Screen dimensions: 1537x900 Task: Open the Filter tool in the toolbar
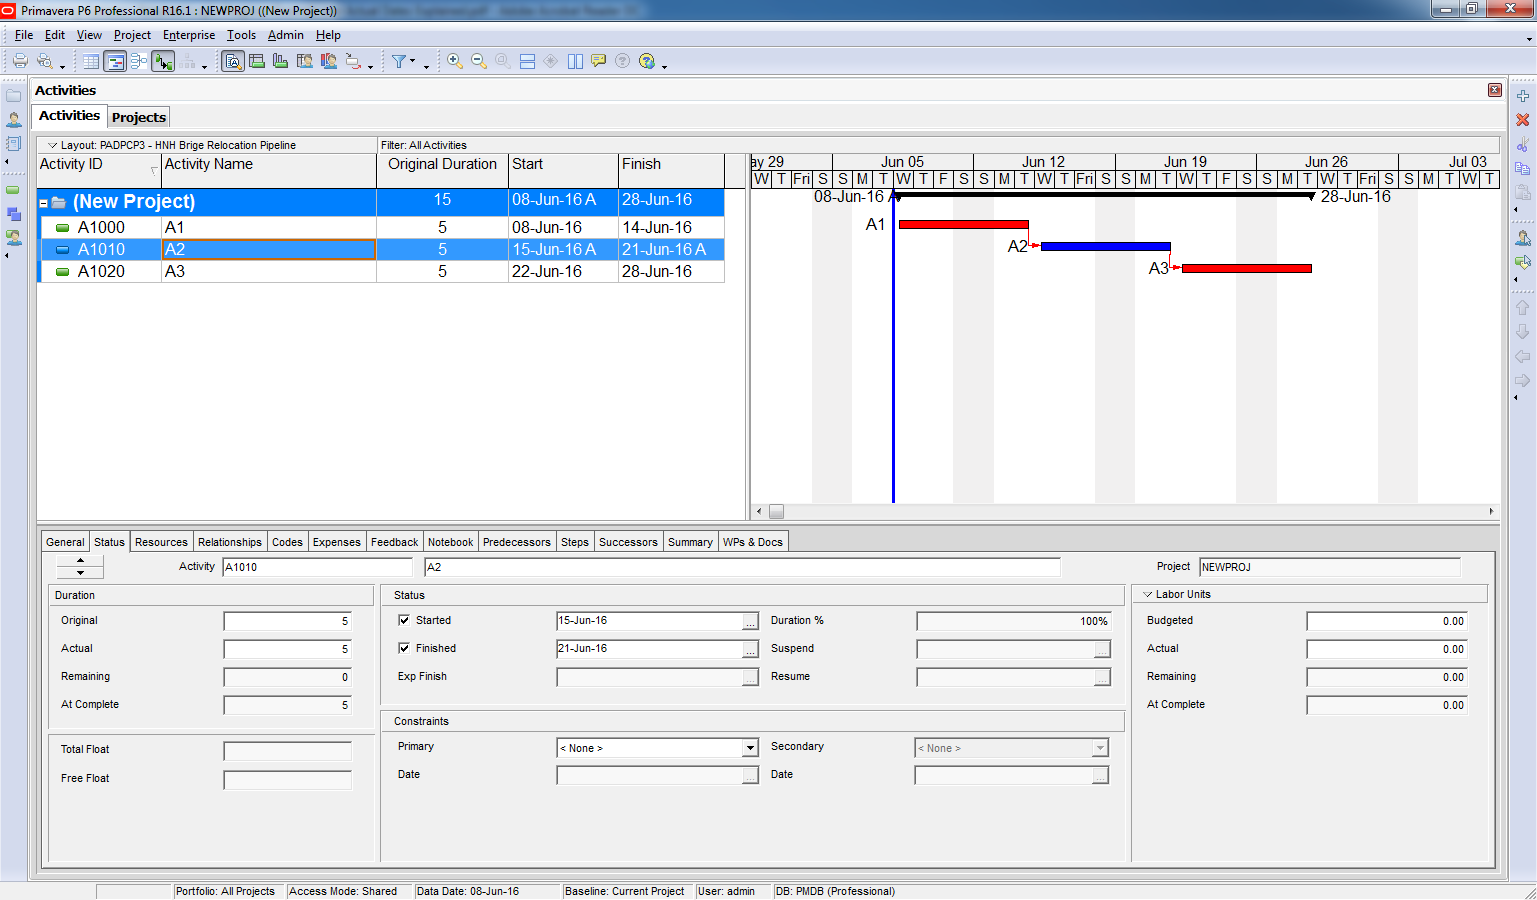[399, 61]
